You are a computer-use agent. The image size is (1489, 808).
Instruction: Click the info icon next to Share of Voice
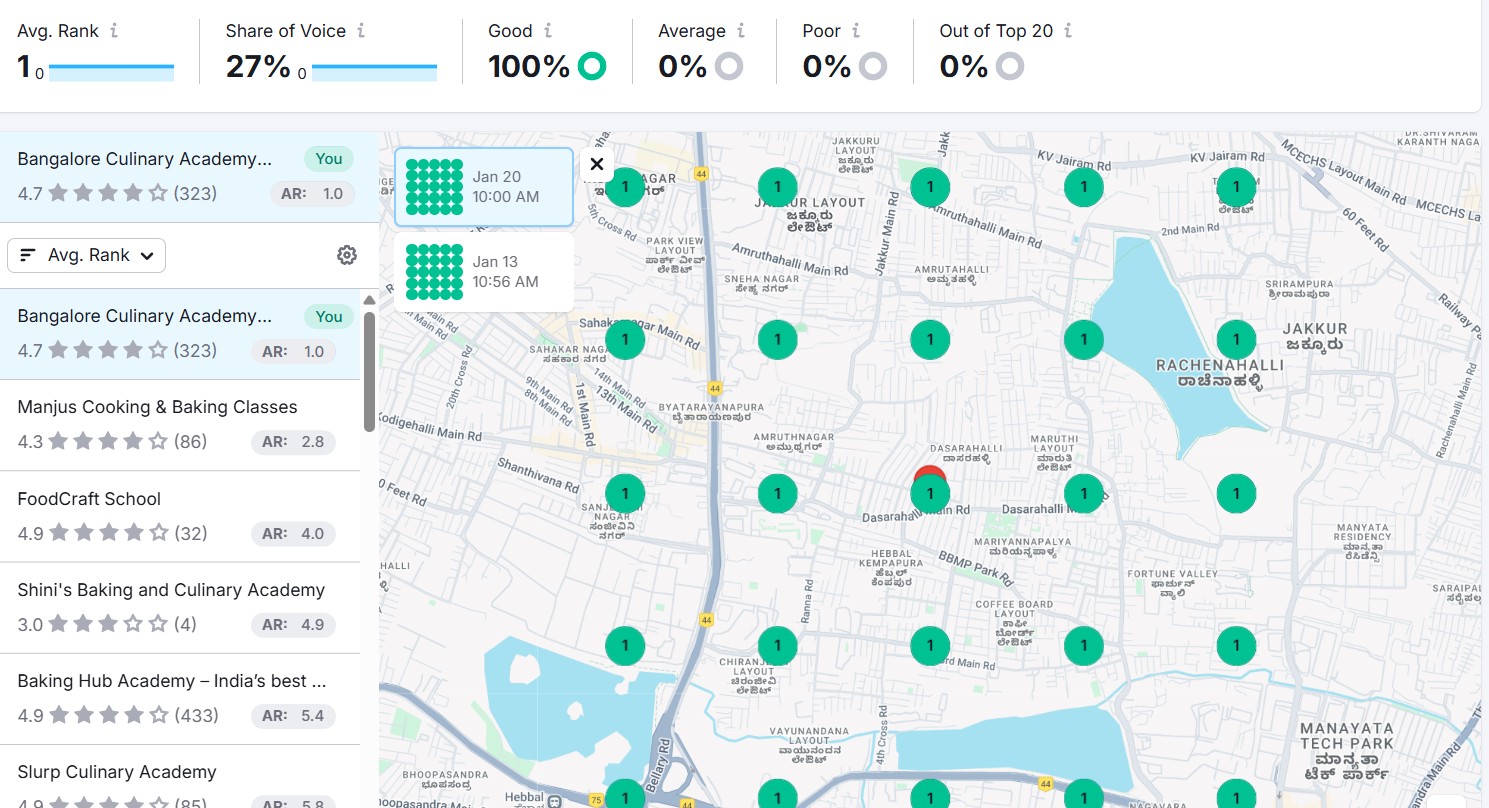[361, 31]
